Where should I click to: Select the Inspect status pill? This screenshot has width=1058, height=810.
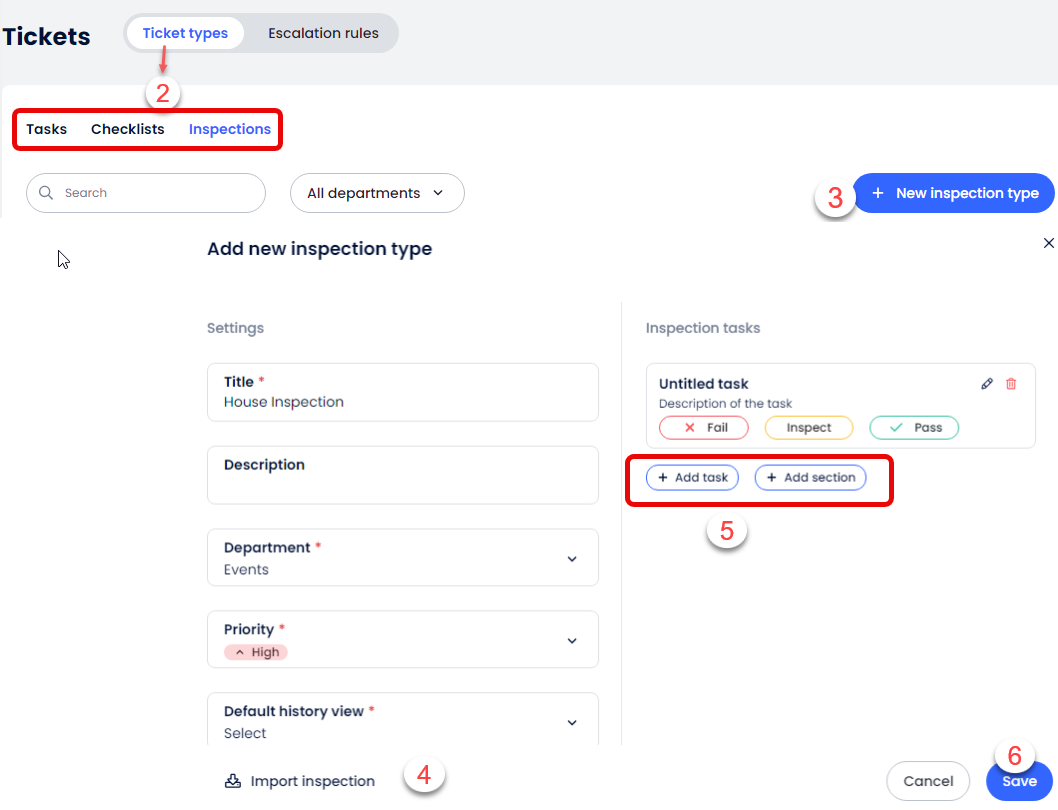(808, 428)
